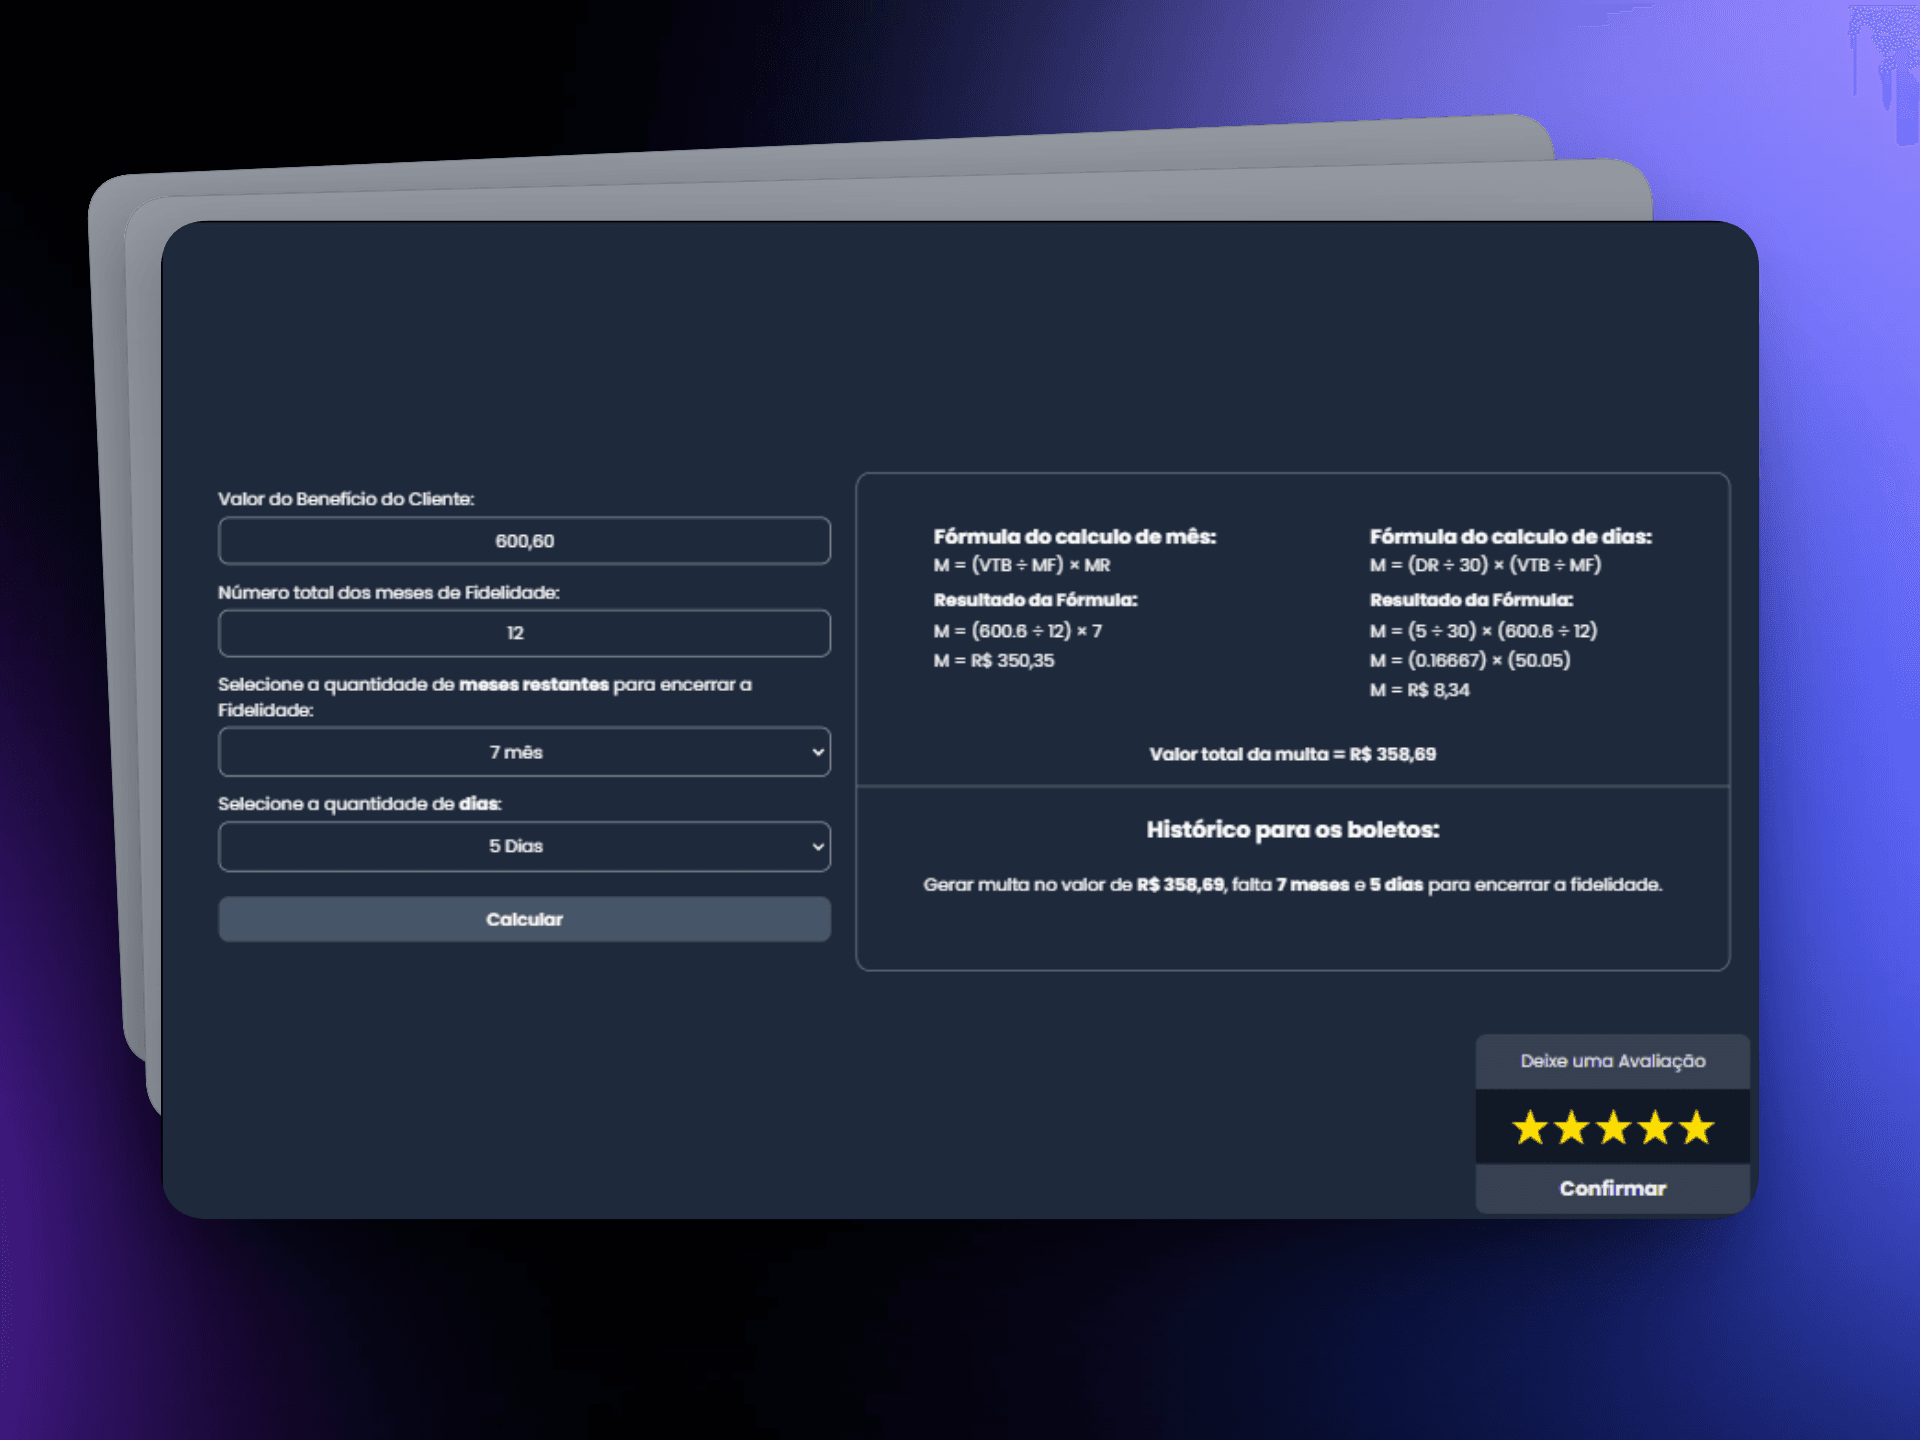Click the Fórmula do calculo de dias heading
The height and width of the screenshot is (1440, 1920).
[x=1510, y=537]
